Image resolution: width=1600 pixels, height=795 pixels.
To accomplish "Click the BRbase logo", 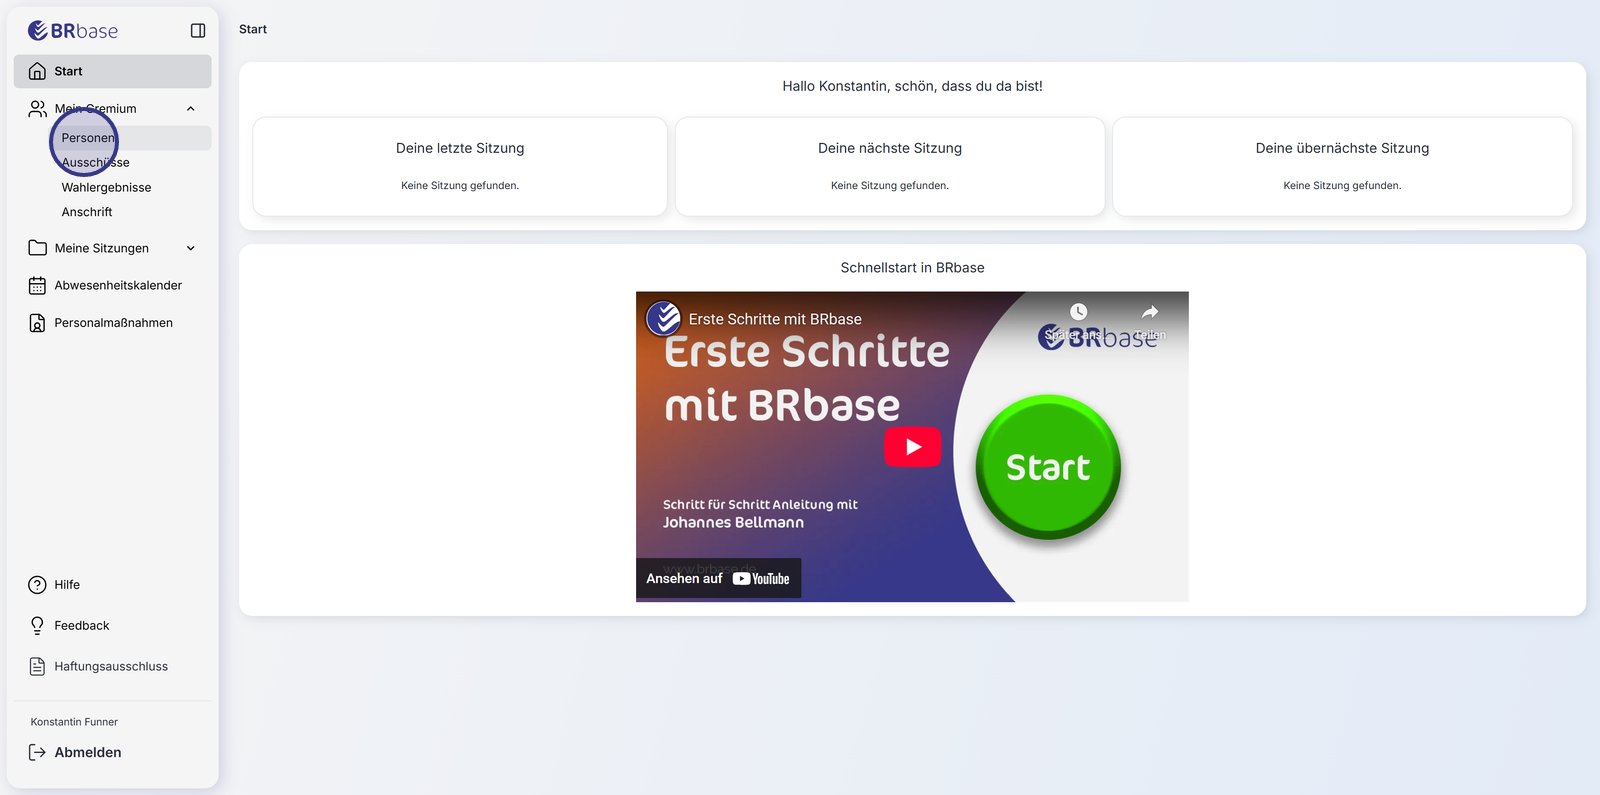I will 73,31.
